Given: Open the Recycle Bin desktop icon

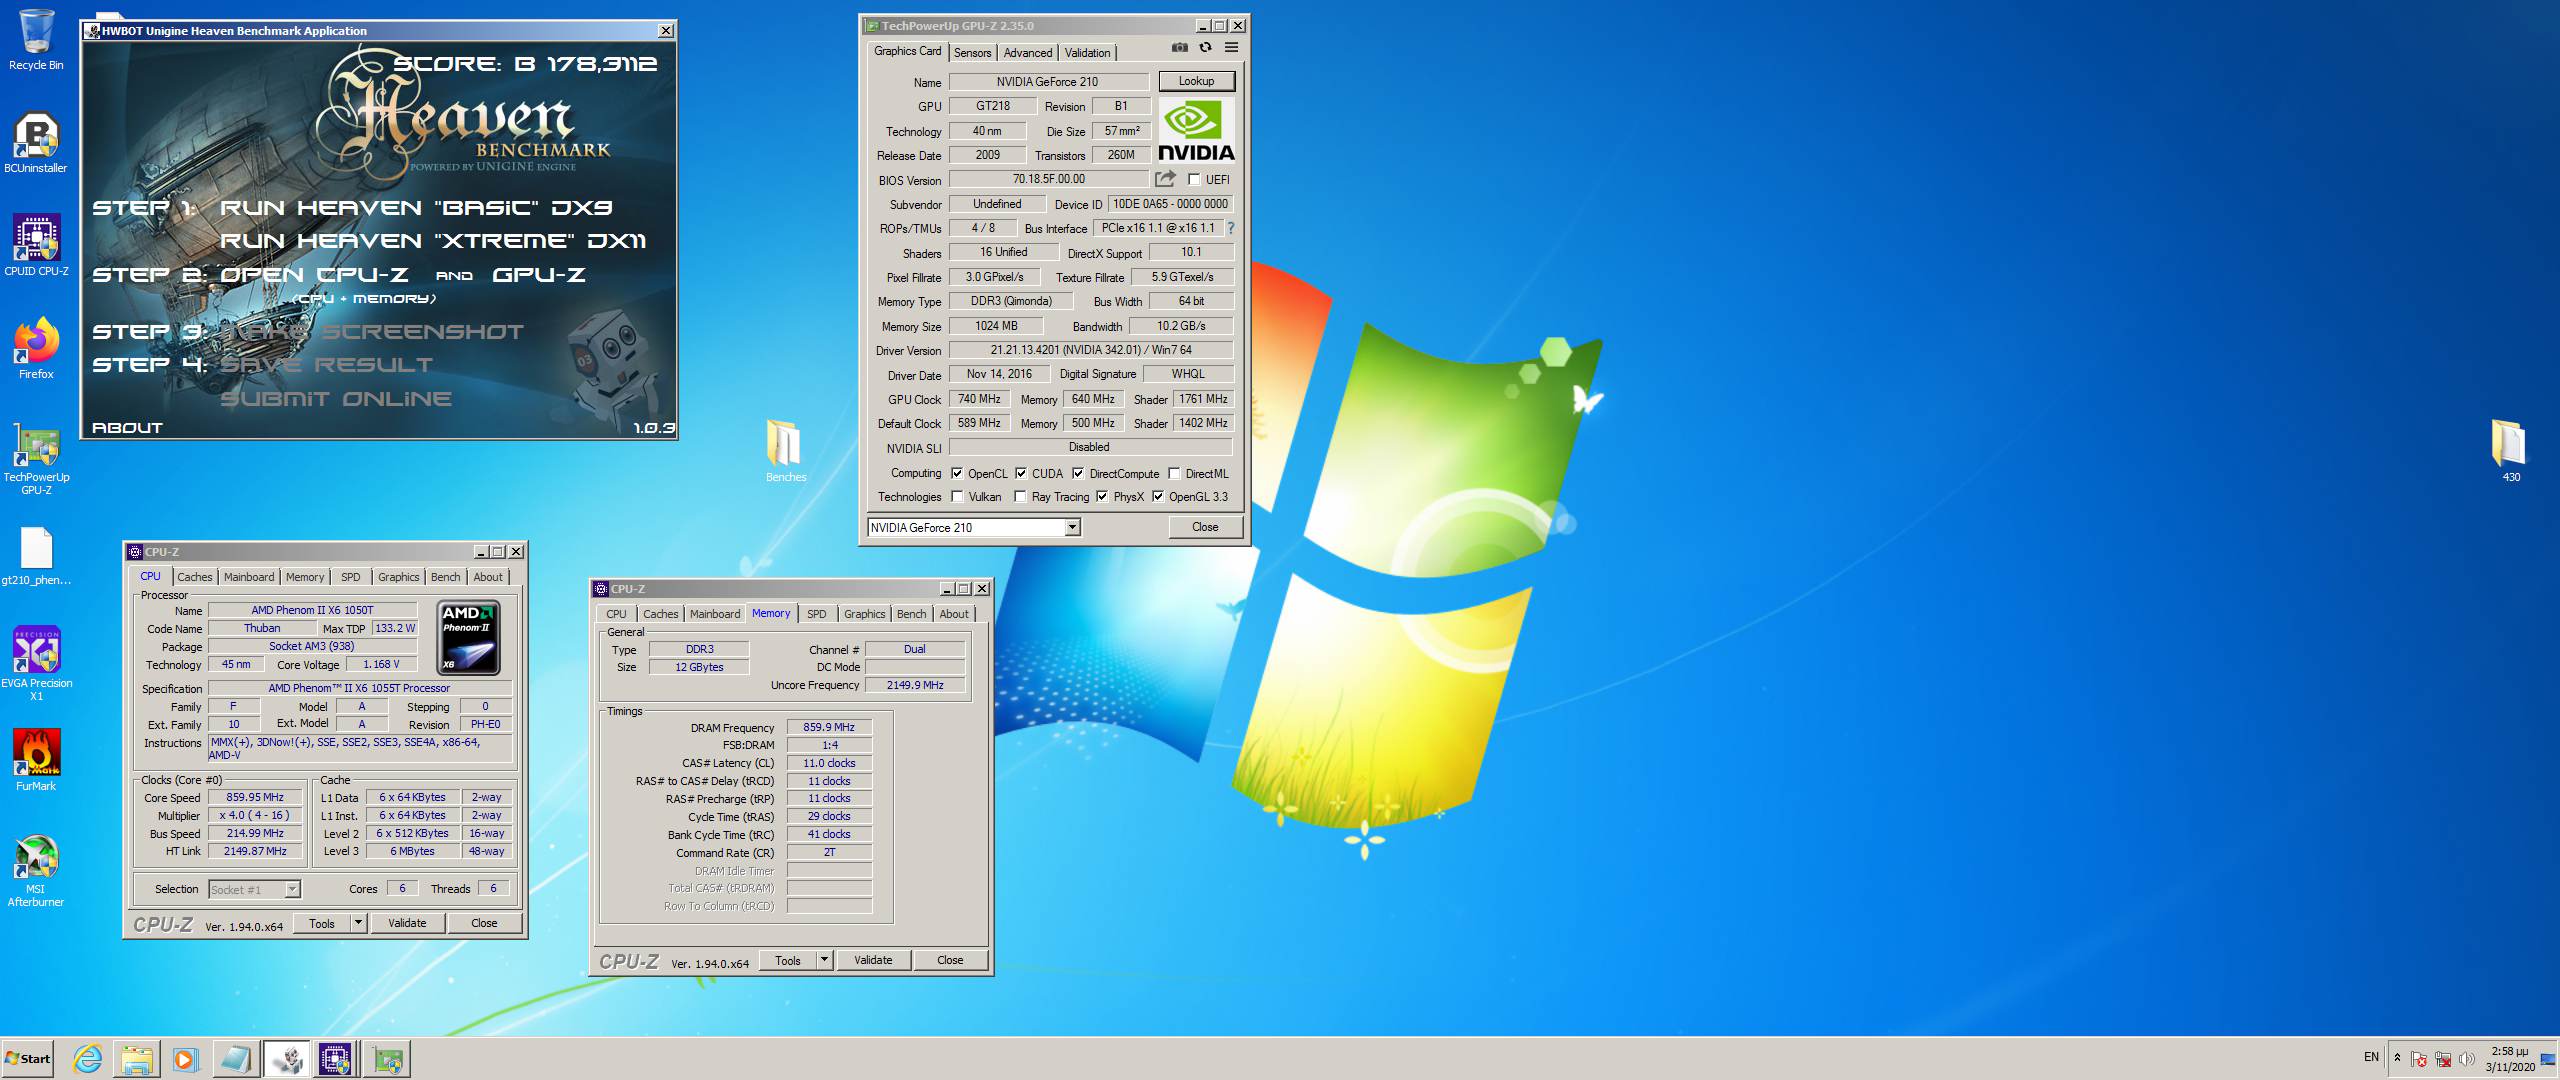Looking at the screenshot, I should [x=36, y=40].
